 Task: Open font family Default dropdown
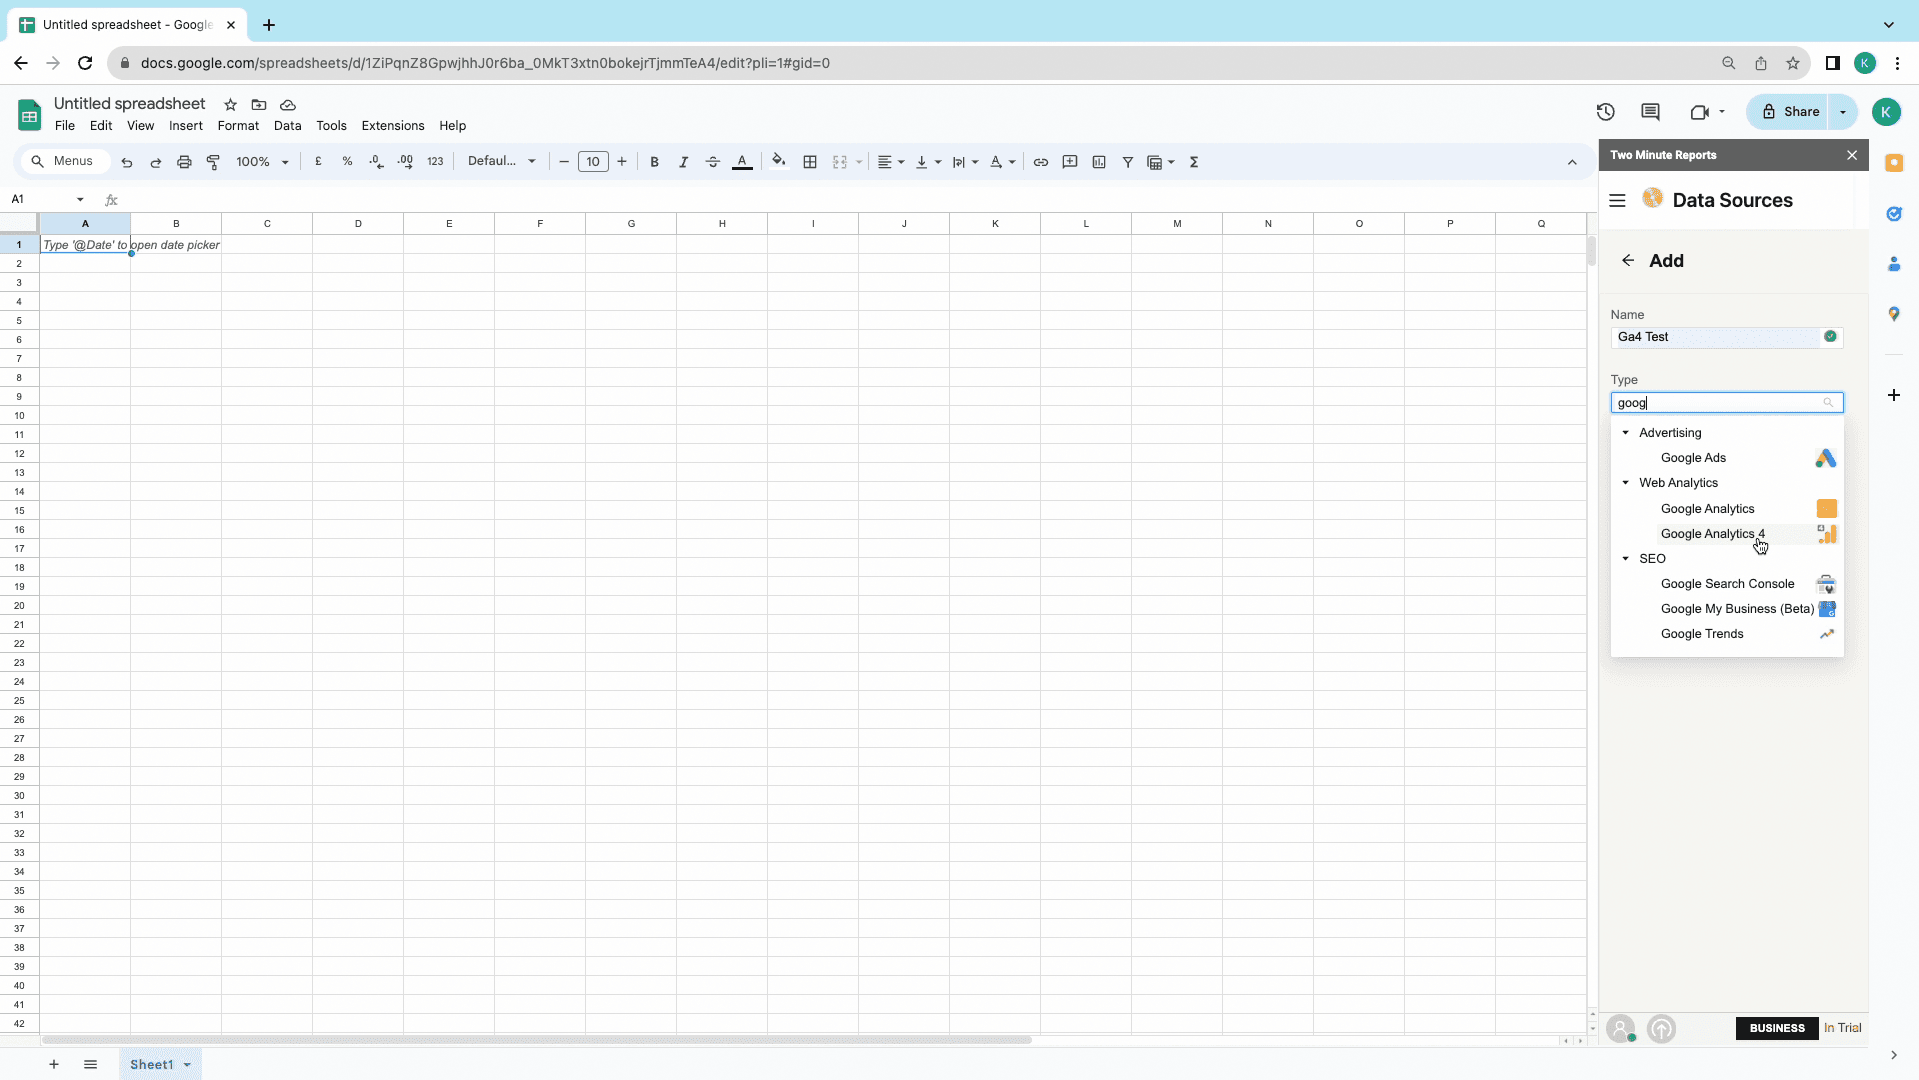[x=502, y=161]
